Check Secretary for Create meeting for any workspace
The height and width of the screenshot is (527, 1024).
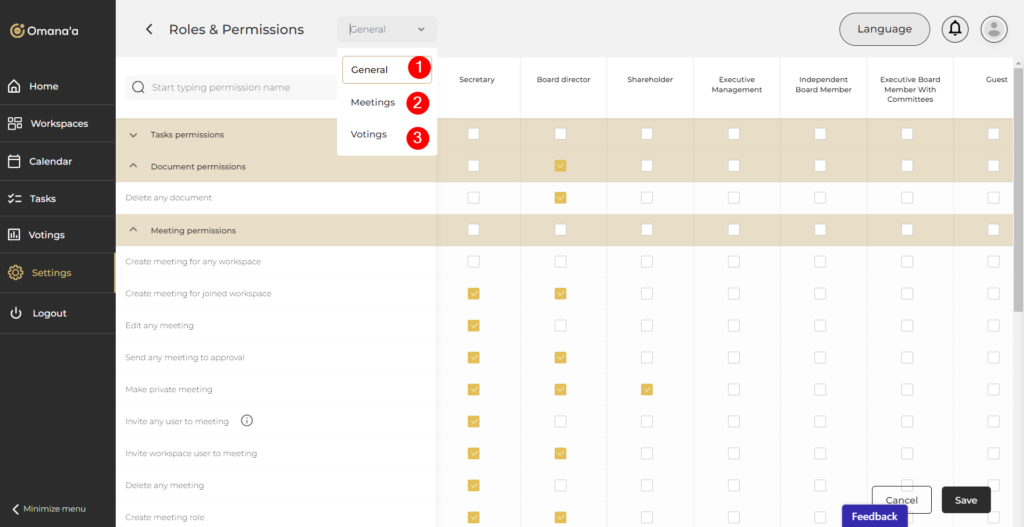click(473, 262)
